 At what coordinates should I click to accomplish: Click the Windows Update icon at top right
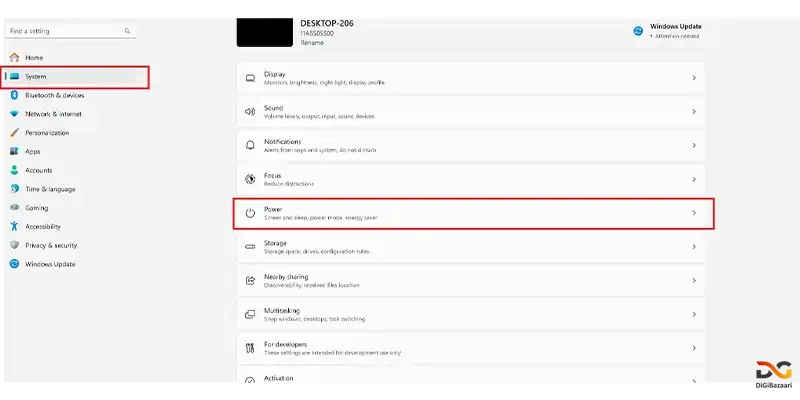pyautogui.click(x=638, y=31)
